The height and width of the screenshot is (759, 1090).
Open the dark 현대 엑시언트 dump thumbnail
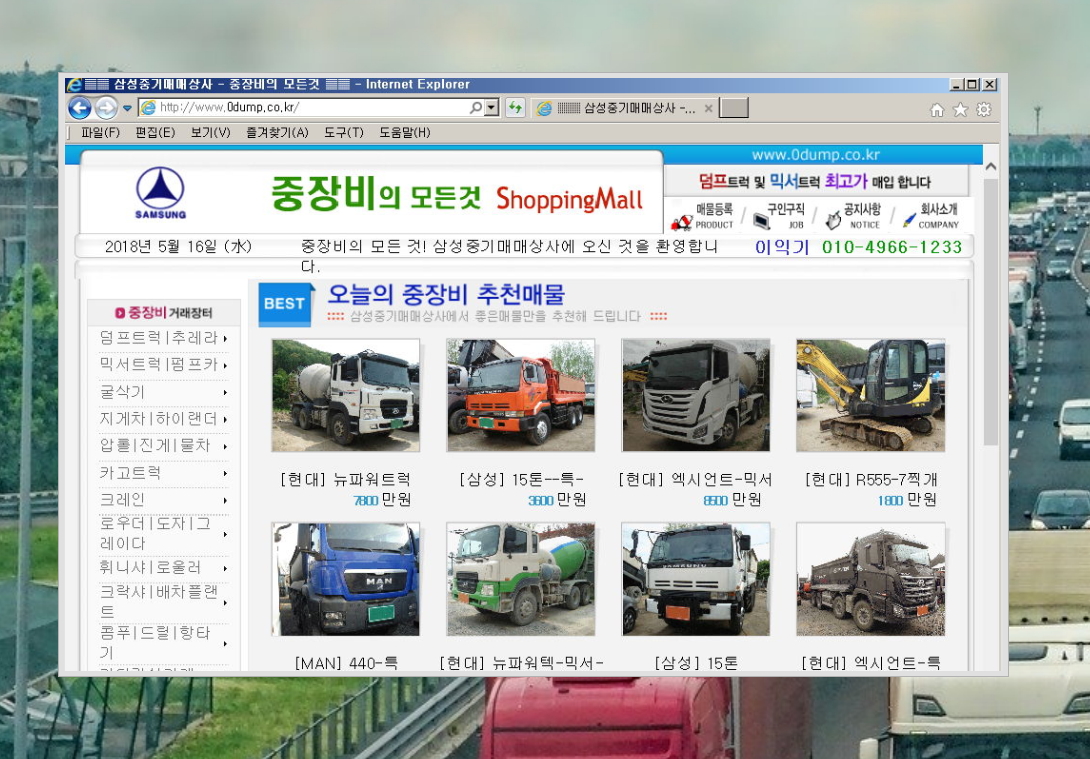[870, 580]
